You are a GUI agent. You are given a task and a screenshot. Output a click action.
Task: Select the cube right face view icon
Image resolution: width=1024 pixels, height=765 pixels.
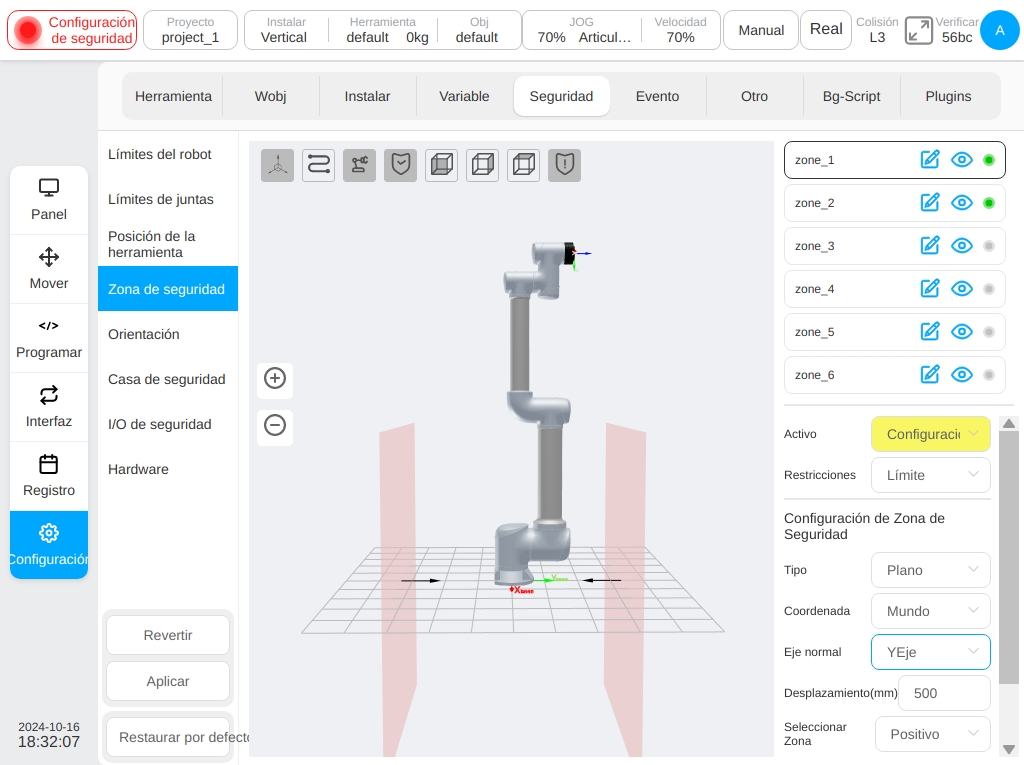click(483, 165)
